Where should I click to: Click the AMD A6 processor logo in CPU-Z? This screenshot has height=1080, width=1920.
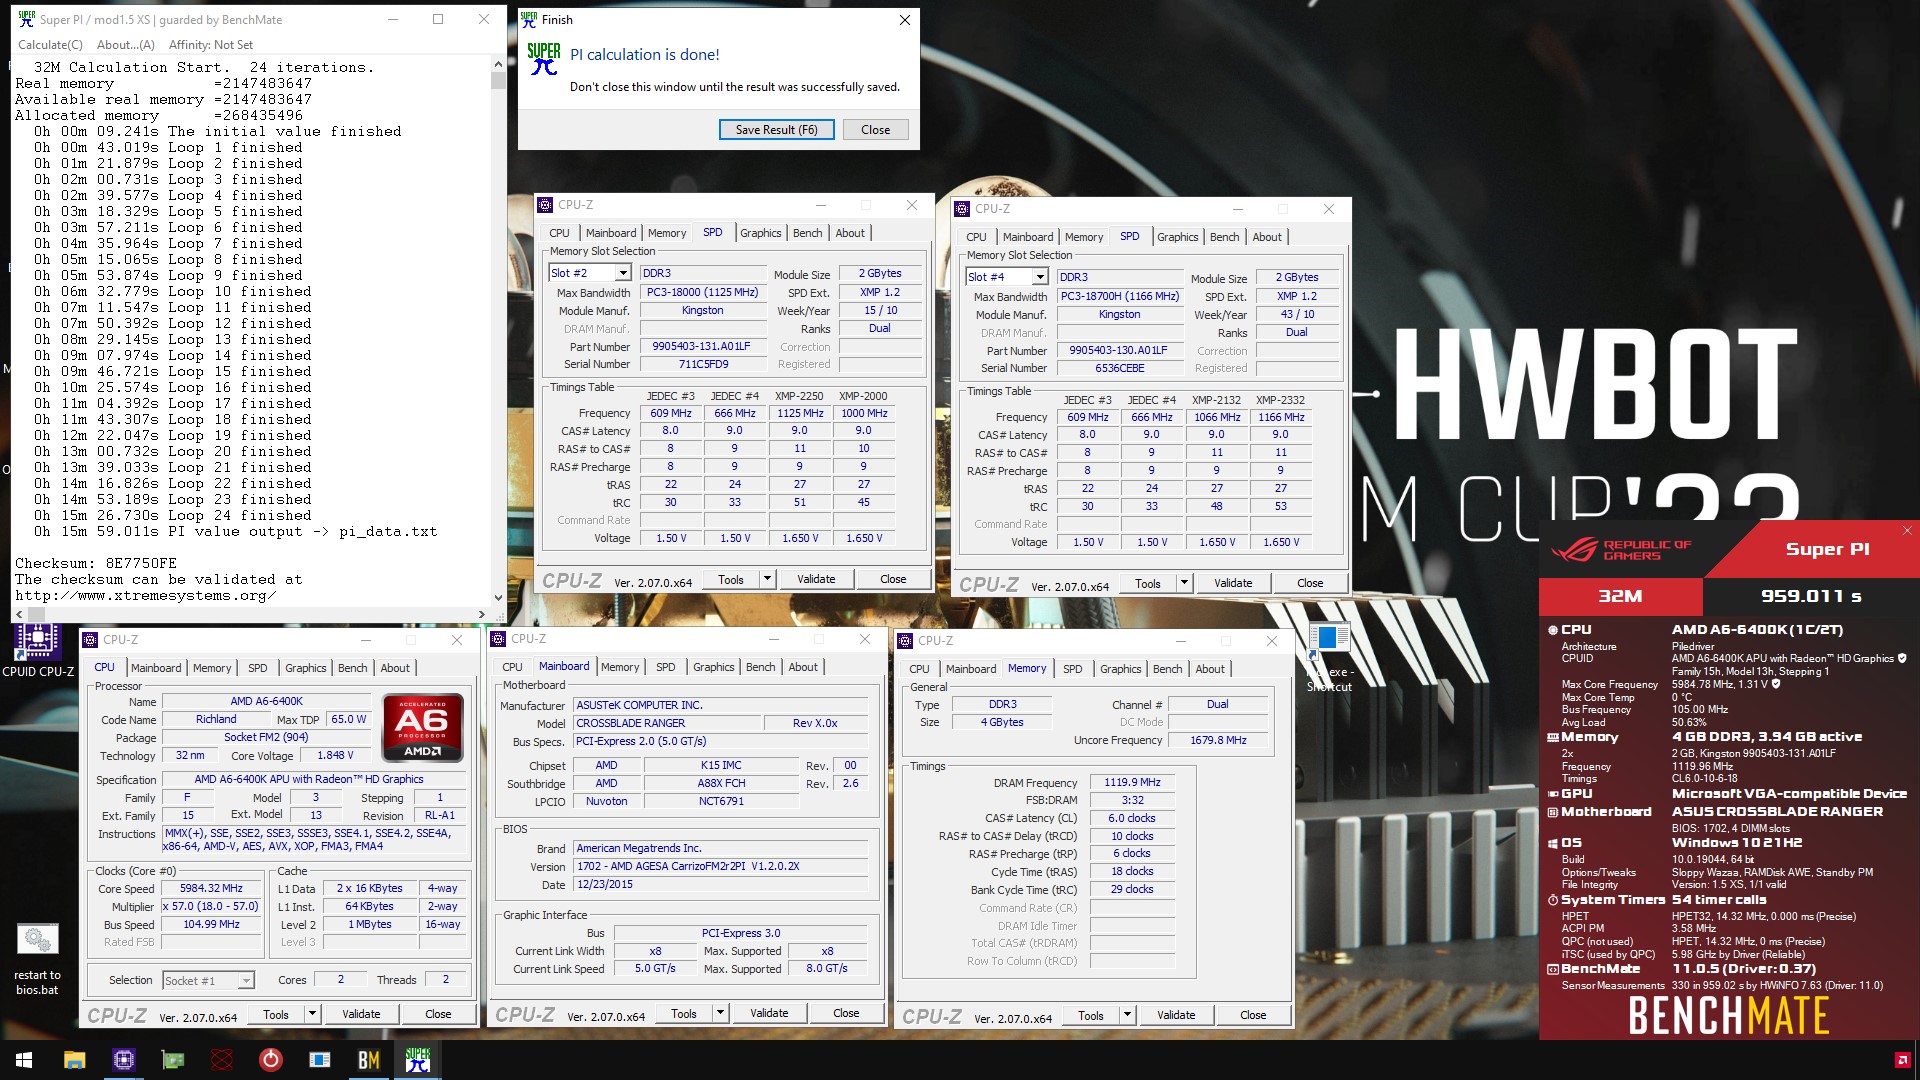pos(423,727)
